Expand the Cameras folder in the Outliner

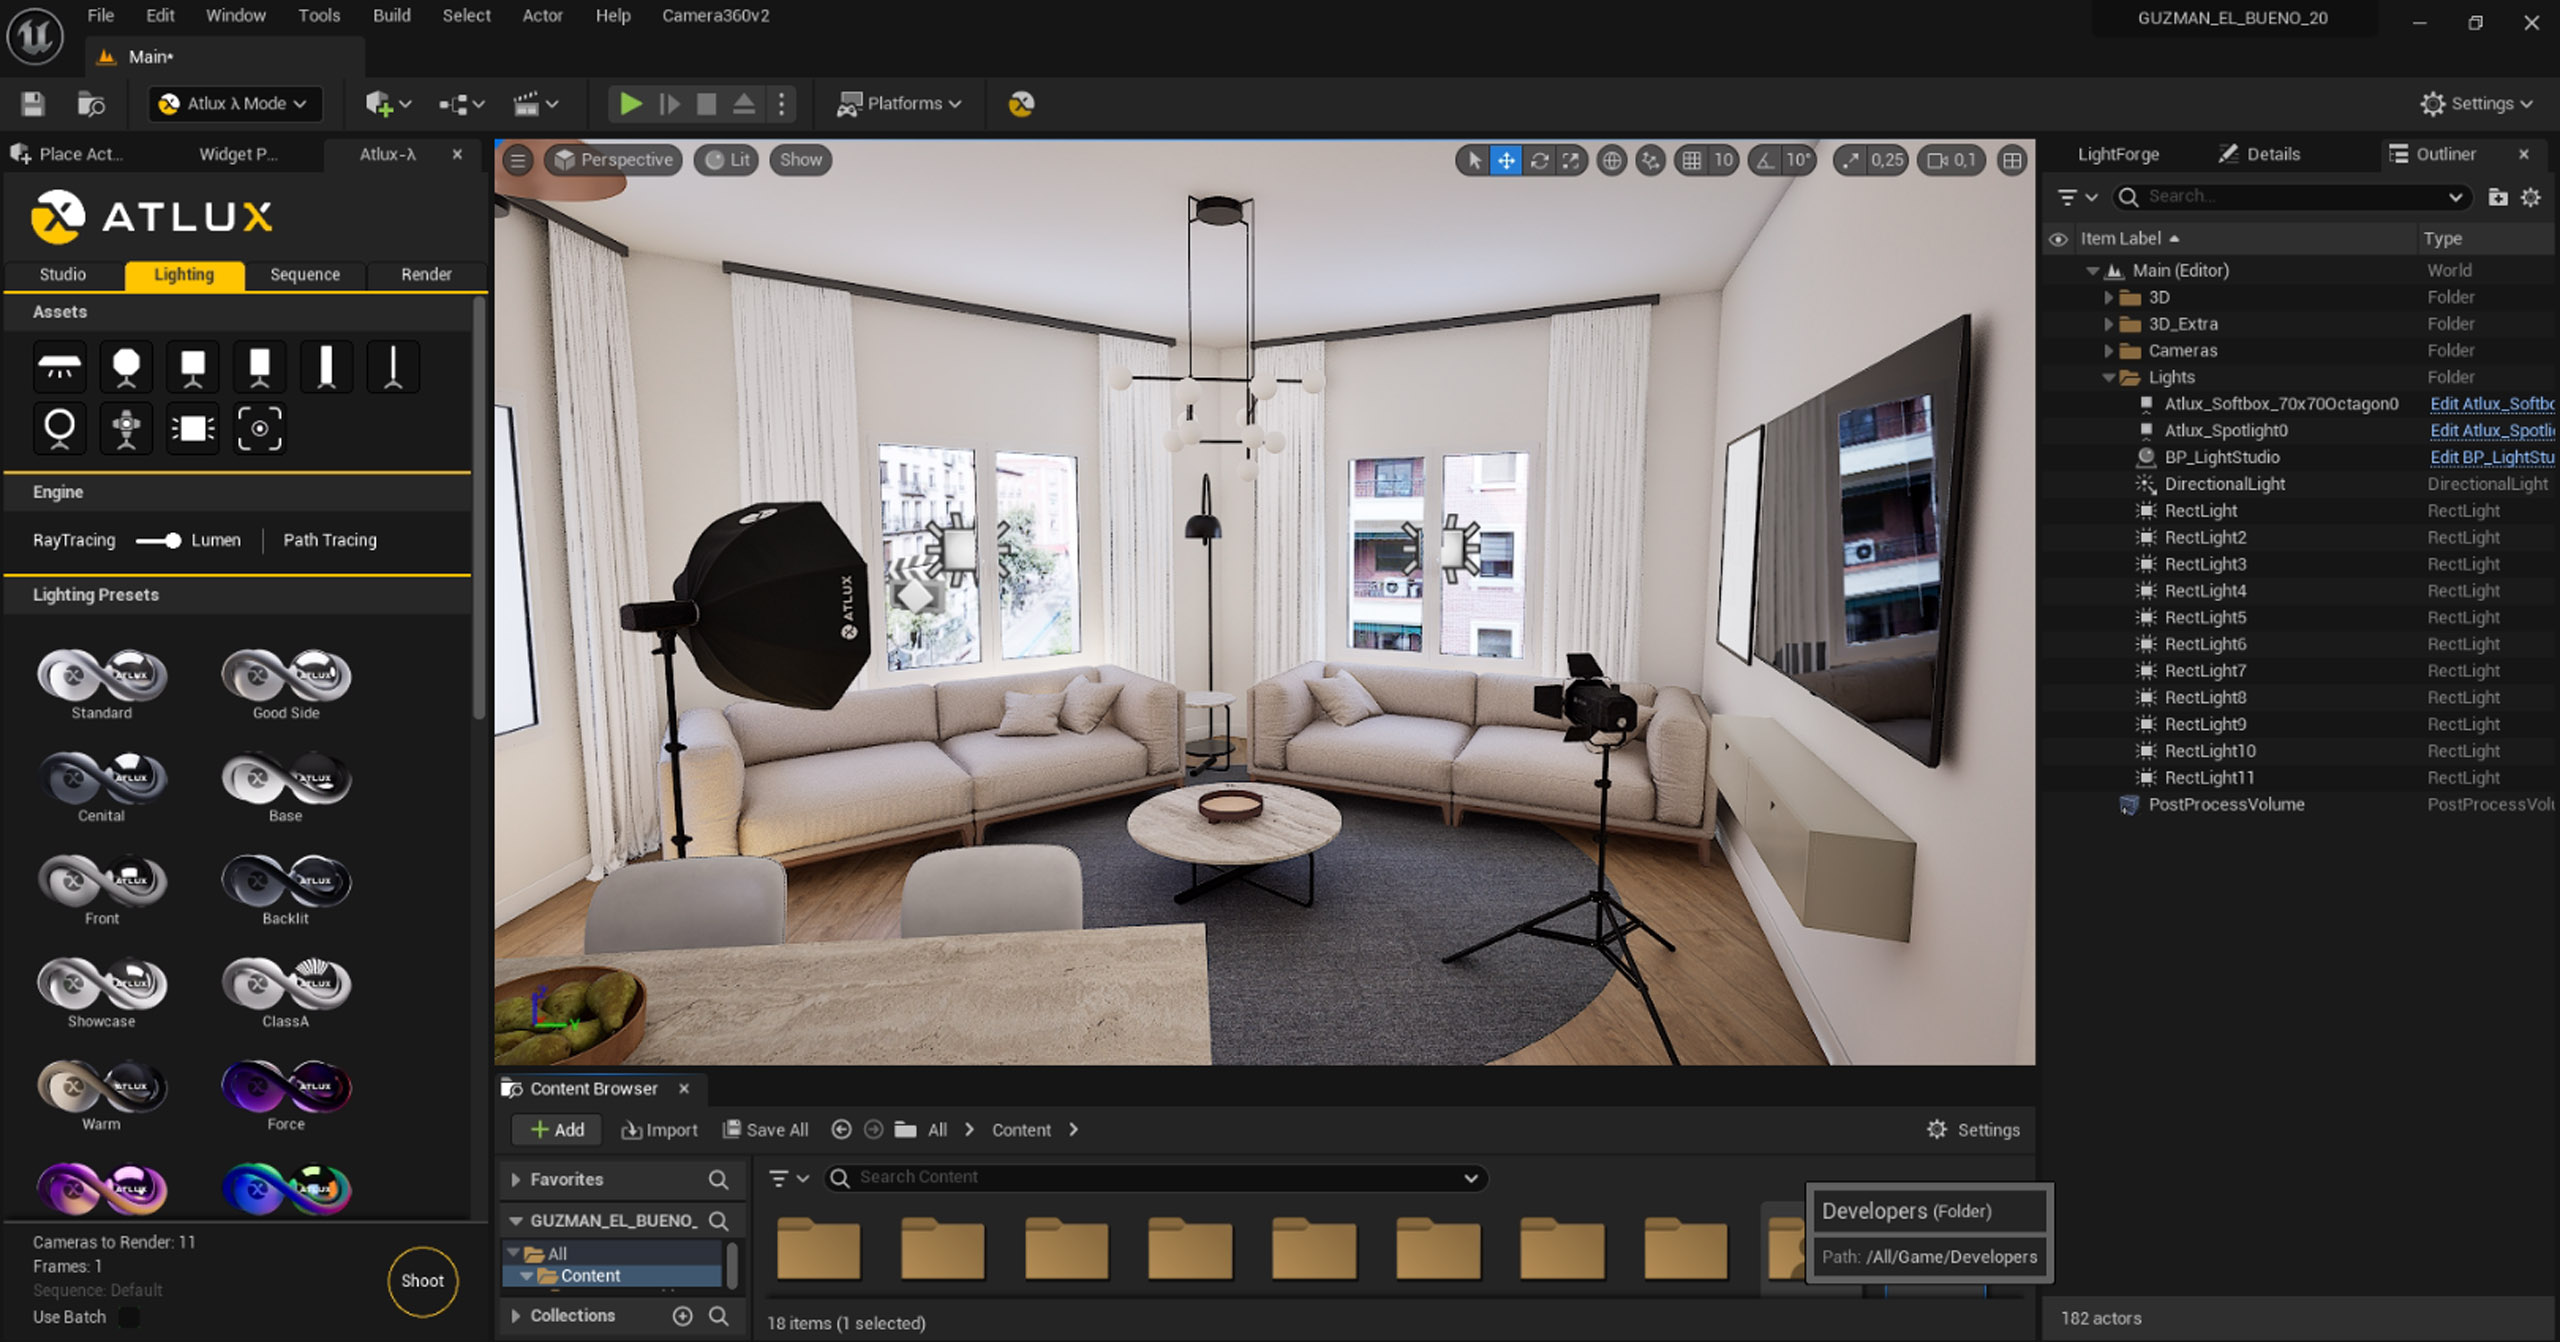2108,351
